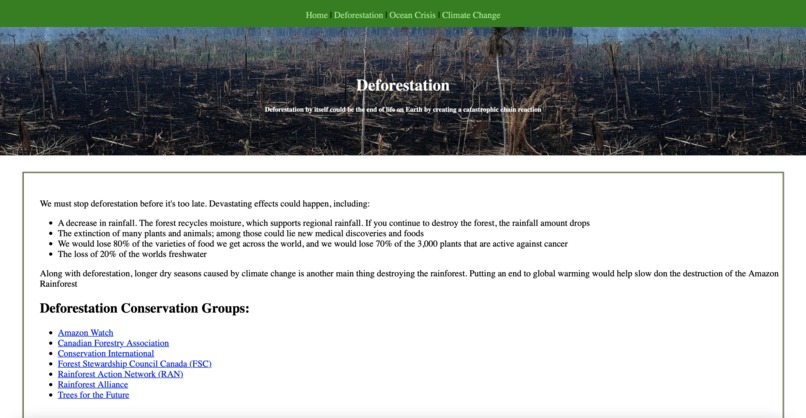Open the Amazon Watch link
The width and height of the screenshot is (806, 418).
pyautogui.click(x=85, y=333)
